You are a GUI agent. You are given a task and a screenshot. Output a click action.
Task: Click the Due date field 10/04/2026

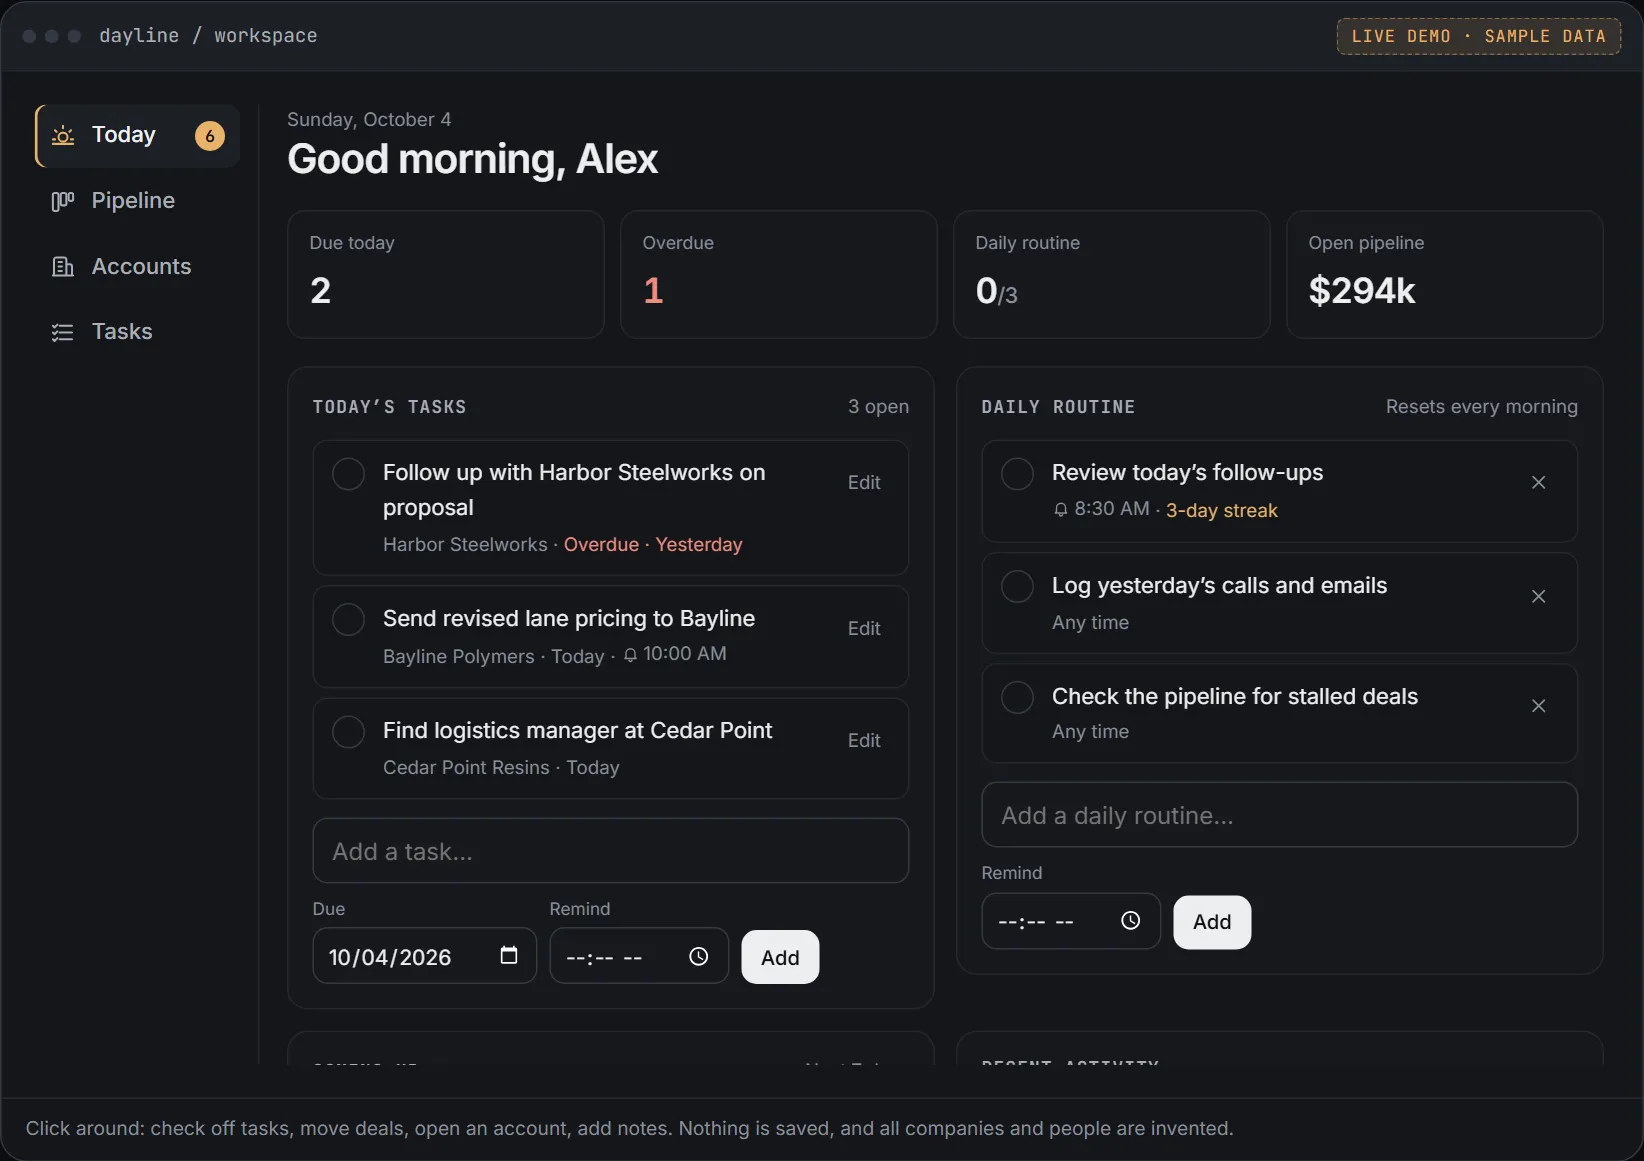pyautogui.click(x=425, y=956)
